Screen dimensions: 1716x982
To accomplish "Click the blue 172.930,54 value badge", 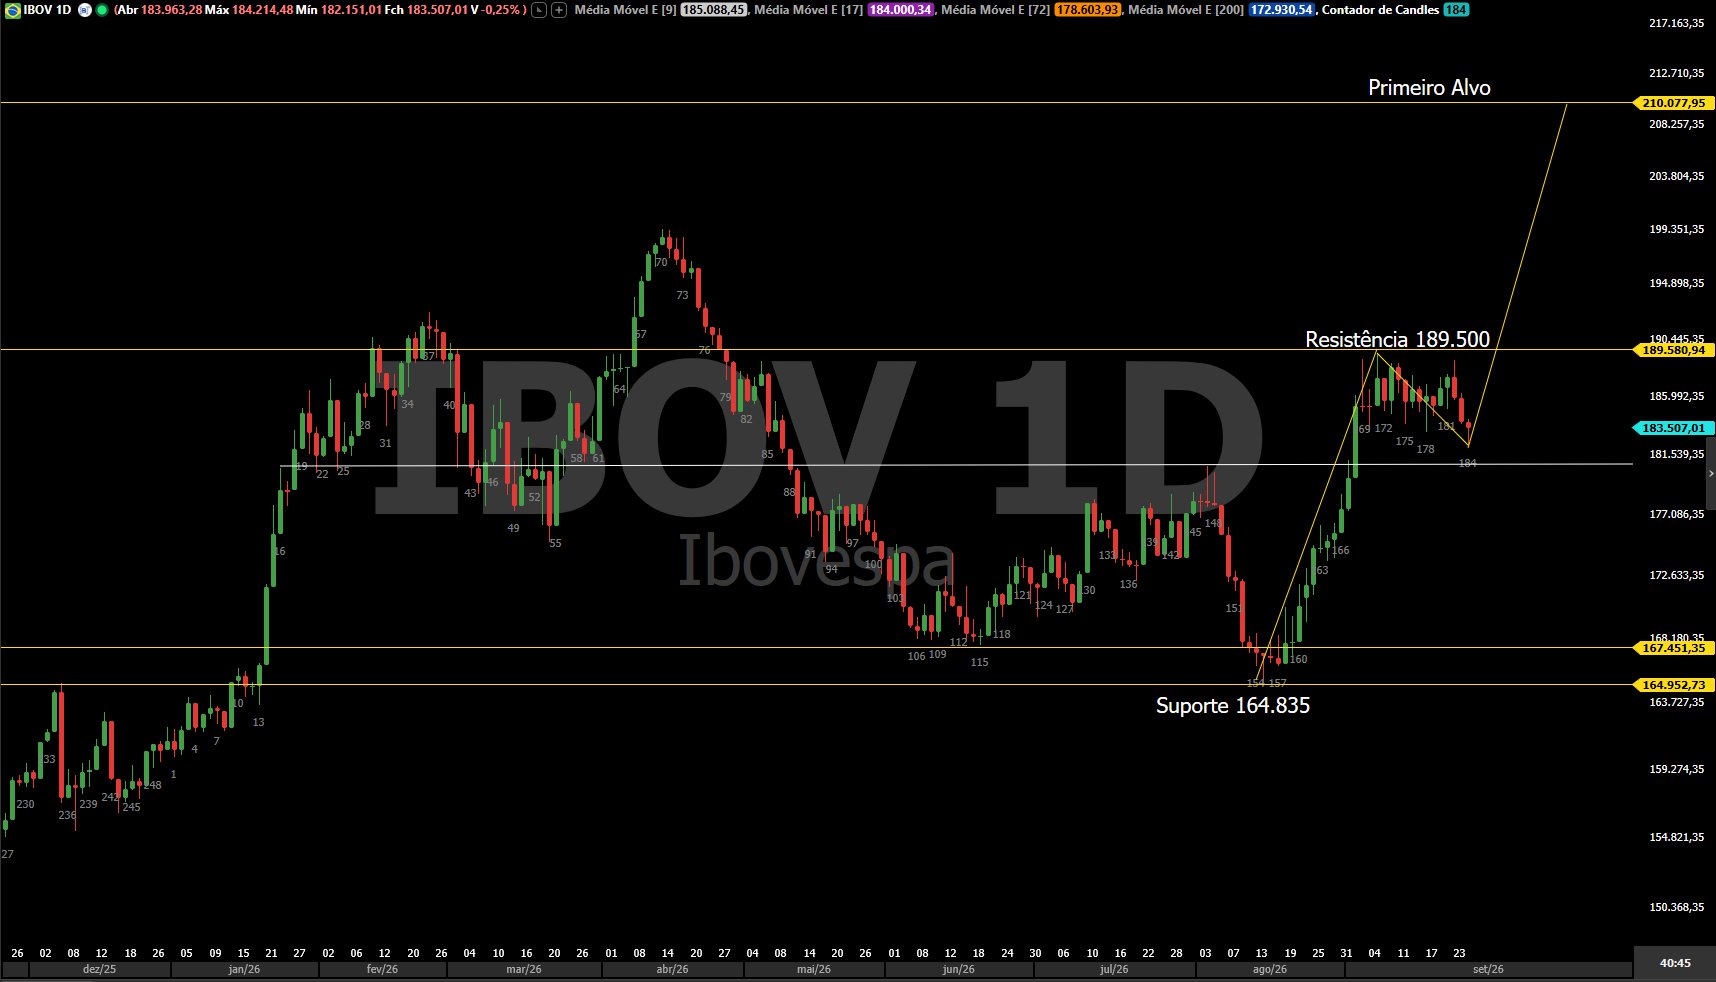I will coord(1281,10).
